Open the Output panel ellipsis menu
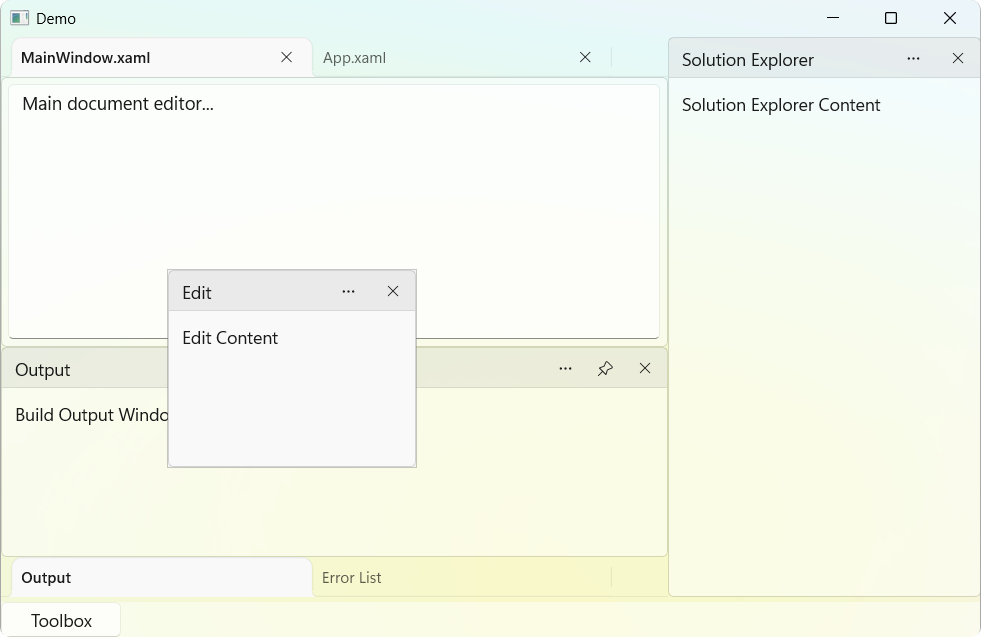Viewport: 981px width, 637px height. pos(566,369)
